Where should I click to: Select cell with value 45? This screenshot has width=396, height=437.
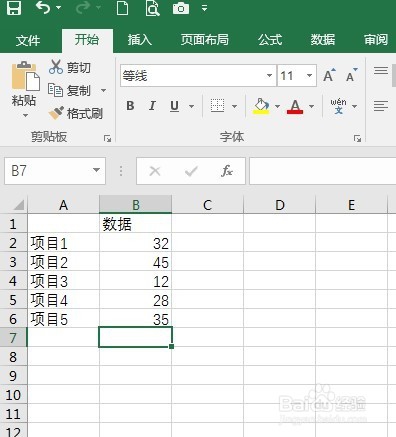pos(136,262)
